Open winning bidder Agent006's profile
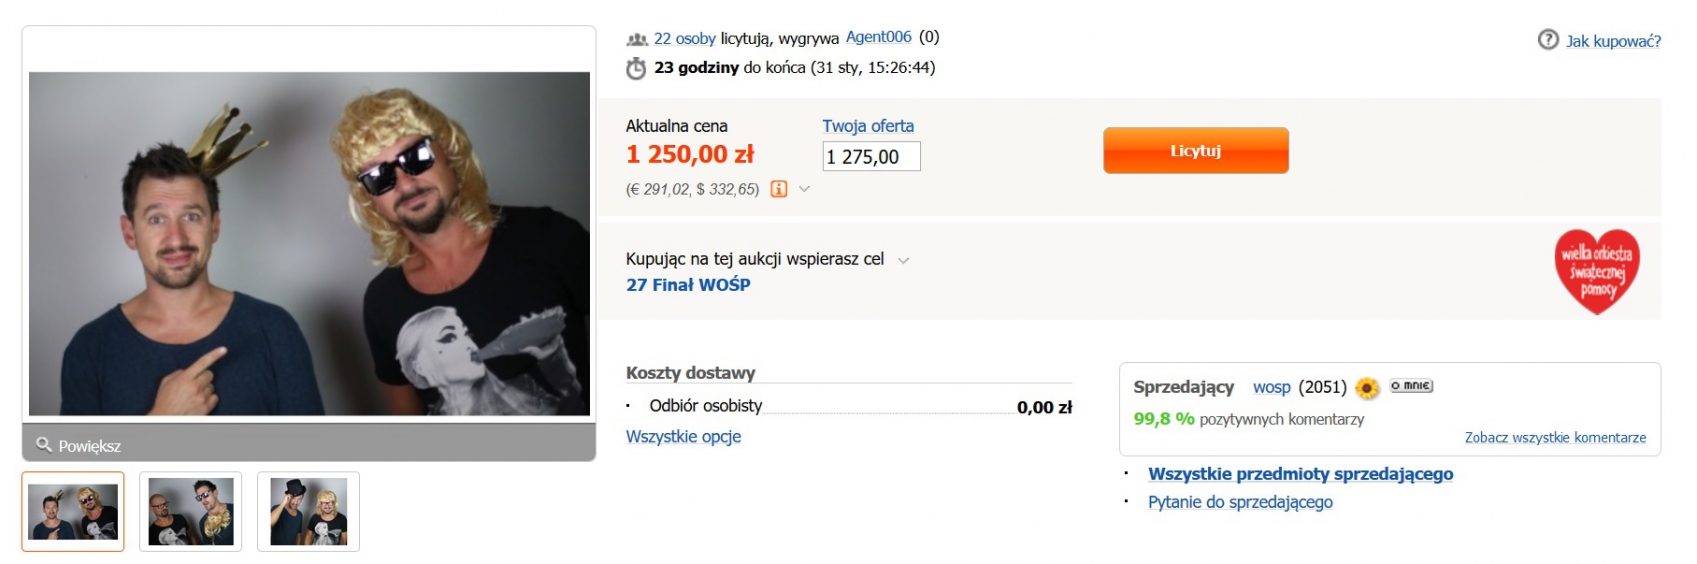This screenshot has height=564, width=1697. click(x=878, y=37)
